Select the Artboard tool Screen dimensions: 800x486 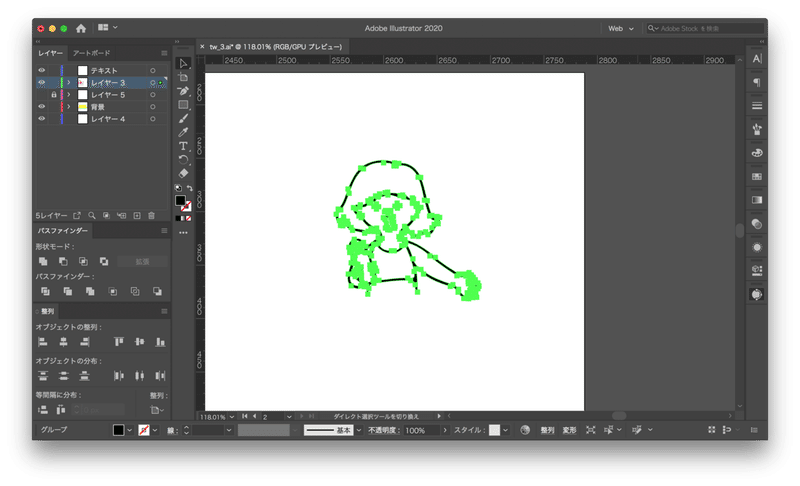pyautogui.click(x=183, y=77)
